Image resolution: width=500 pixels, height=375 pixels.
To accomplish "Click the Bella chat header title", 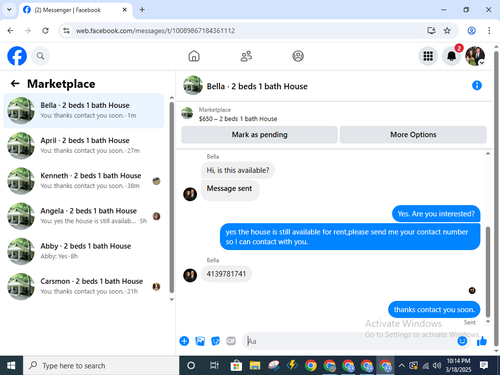I will click(x=257, y=86).
